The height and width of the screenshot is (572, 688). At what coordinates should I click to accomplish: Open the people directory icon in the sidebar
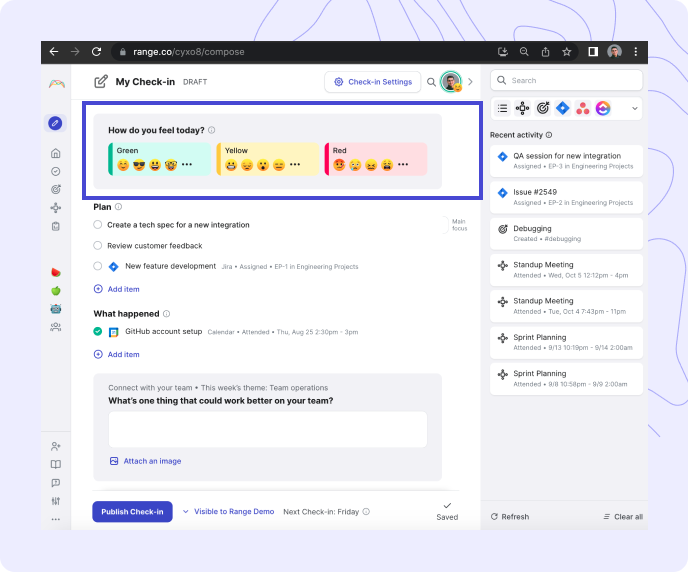tap(56, 327)
